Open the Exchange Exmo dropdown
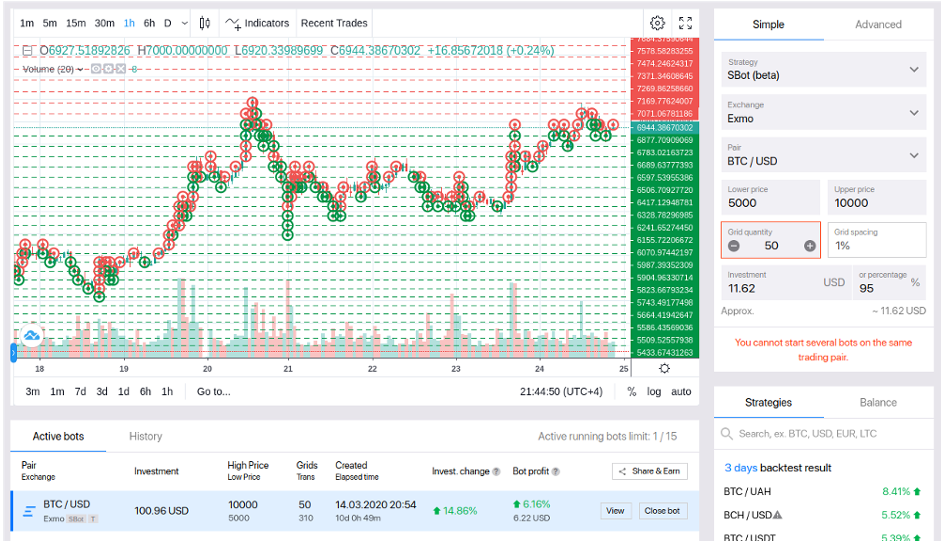941x541 pixels. pos(823,113)
